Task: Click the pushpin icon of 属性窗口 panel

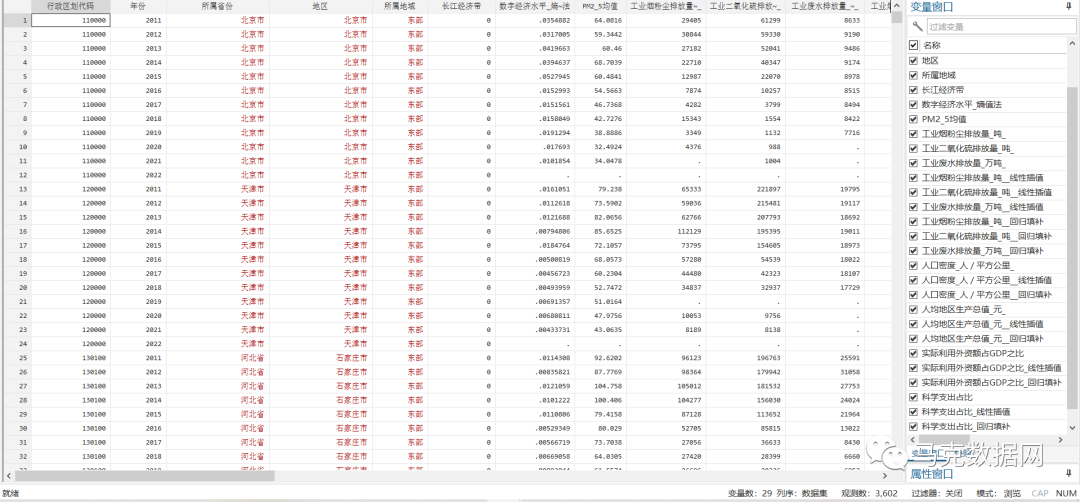Action: [1068, 473]
